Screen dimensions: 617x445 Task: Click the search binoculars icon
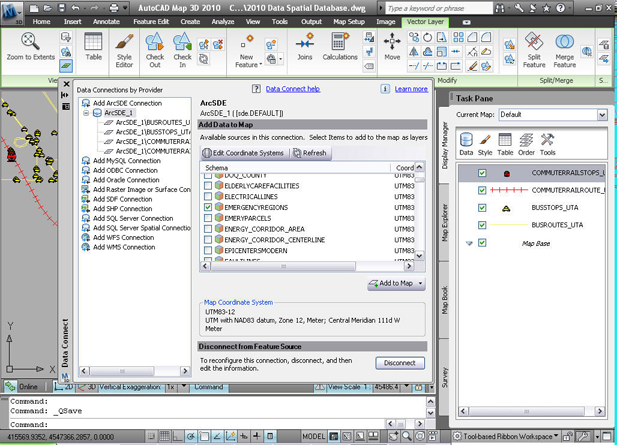click(x=500, y=8)
